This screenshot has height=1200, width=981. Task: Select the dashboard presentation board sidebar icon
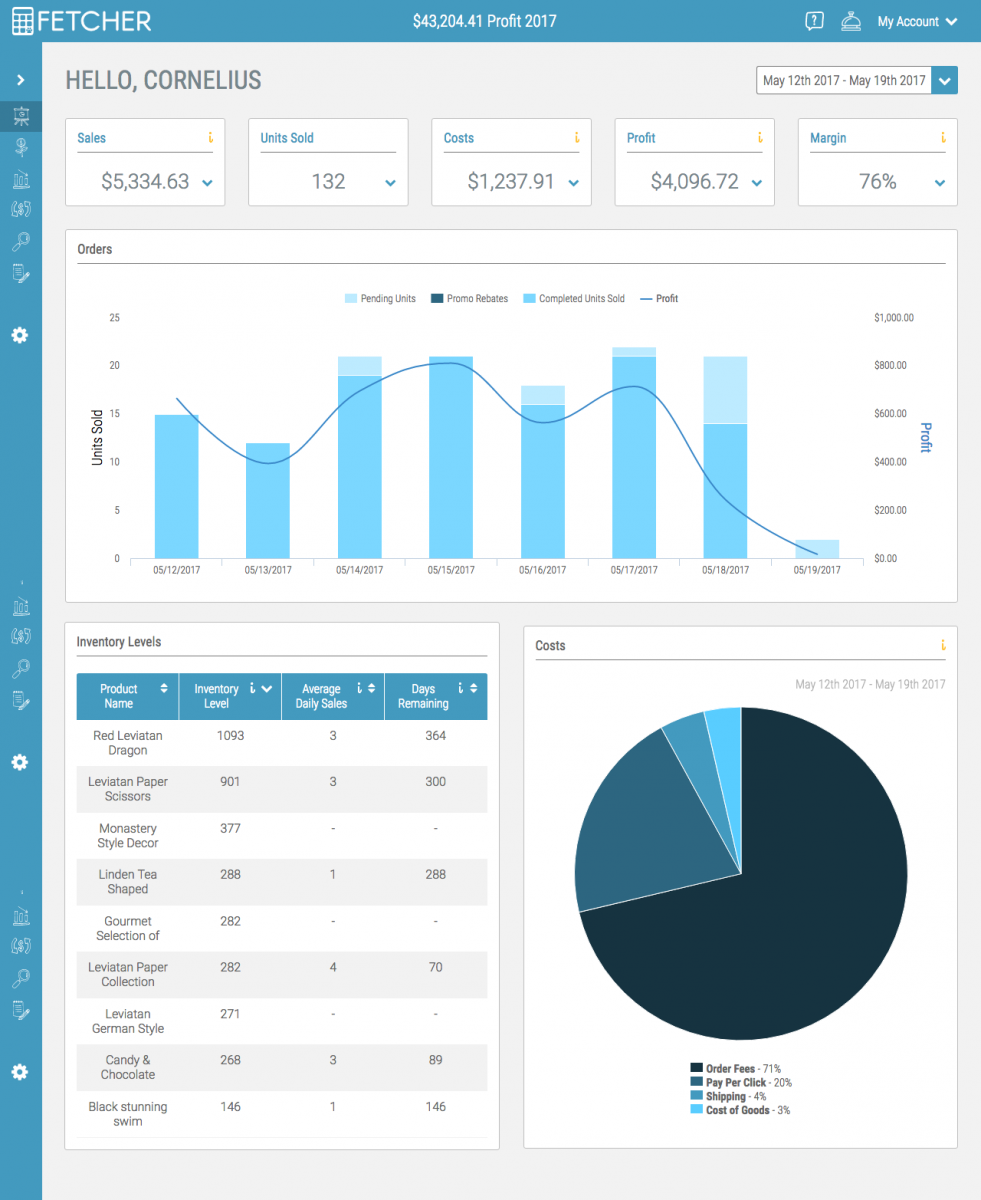pyautogui.click(x=20, y=117)
